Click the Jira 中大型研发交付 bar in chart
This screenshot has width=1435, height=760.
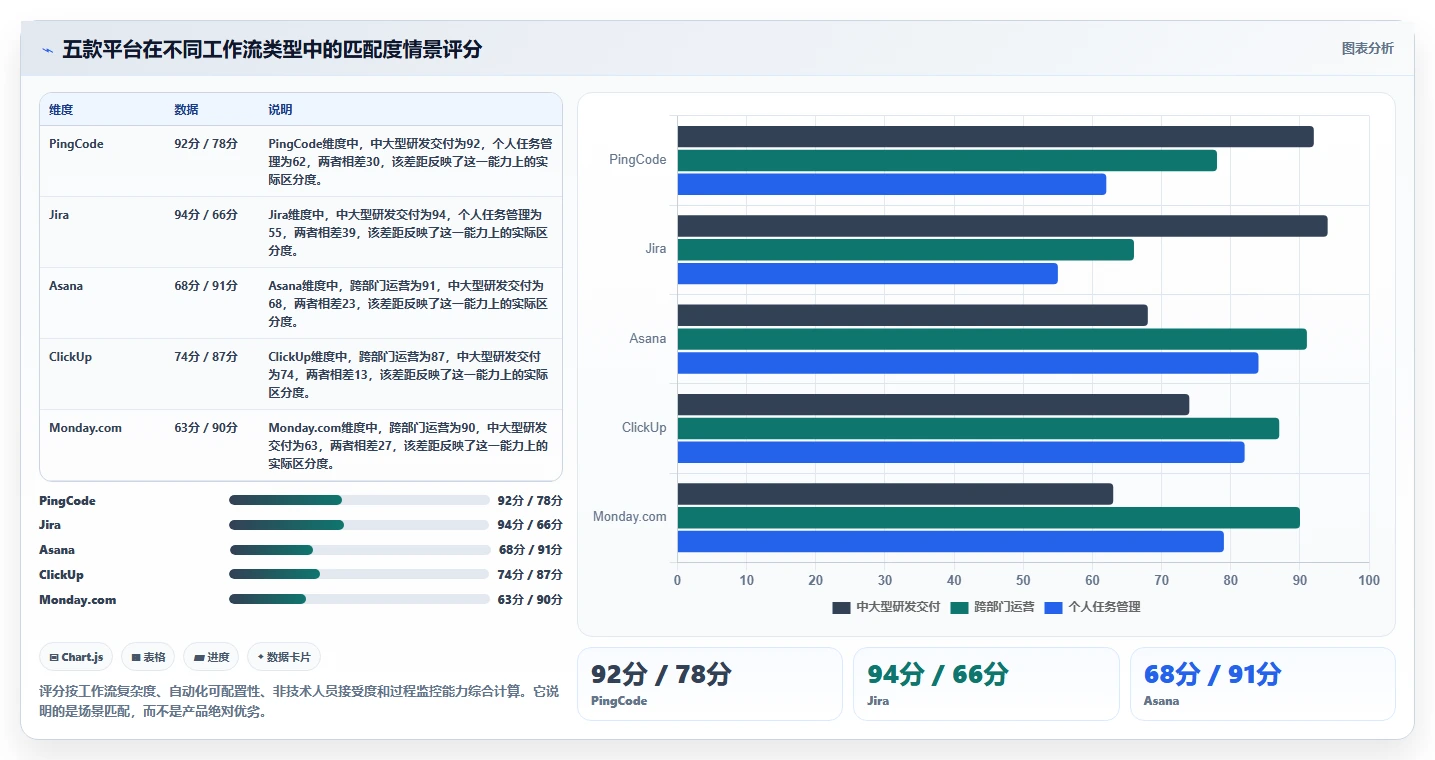(x=1002, y=226)
